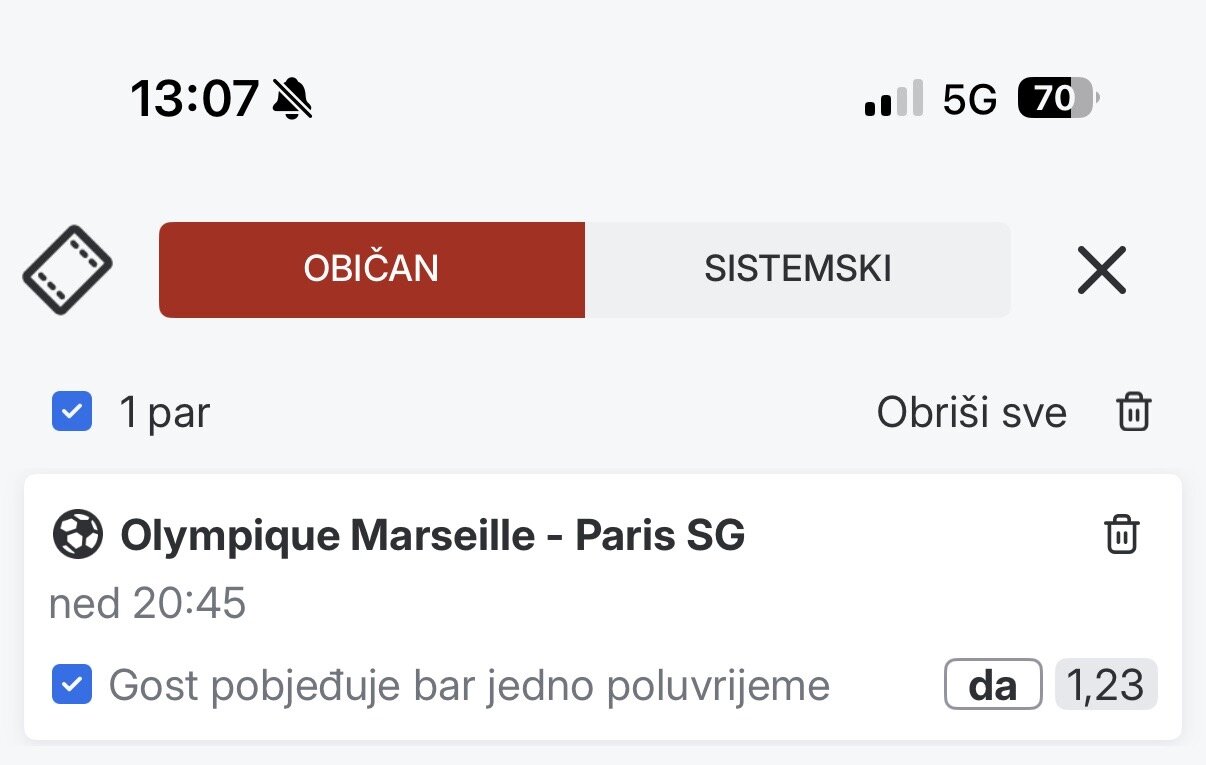Tap the 1,23 odds value
This screenshot has width=1206, height=765.
[1106, 685]
